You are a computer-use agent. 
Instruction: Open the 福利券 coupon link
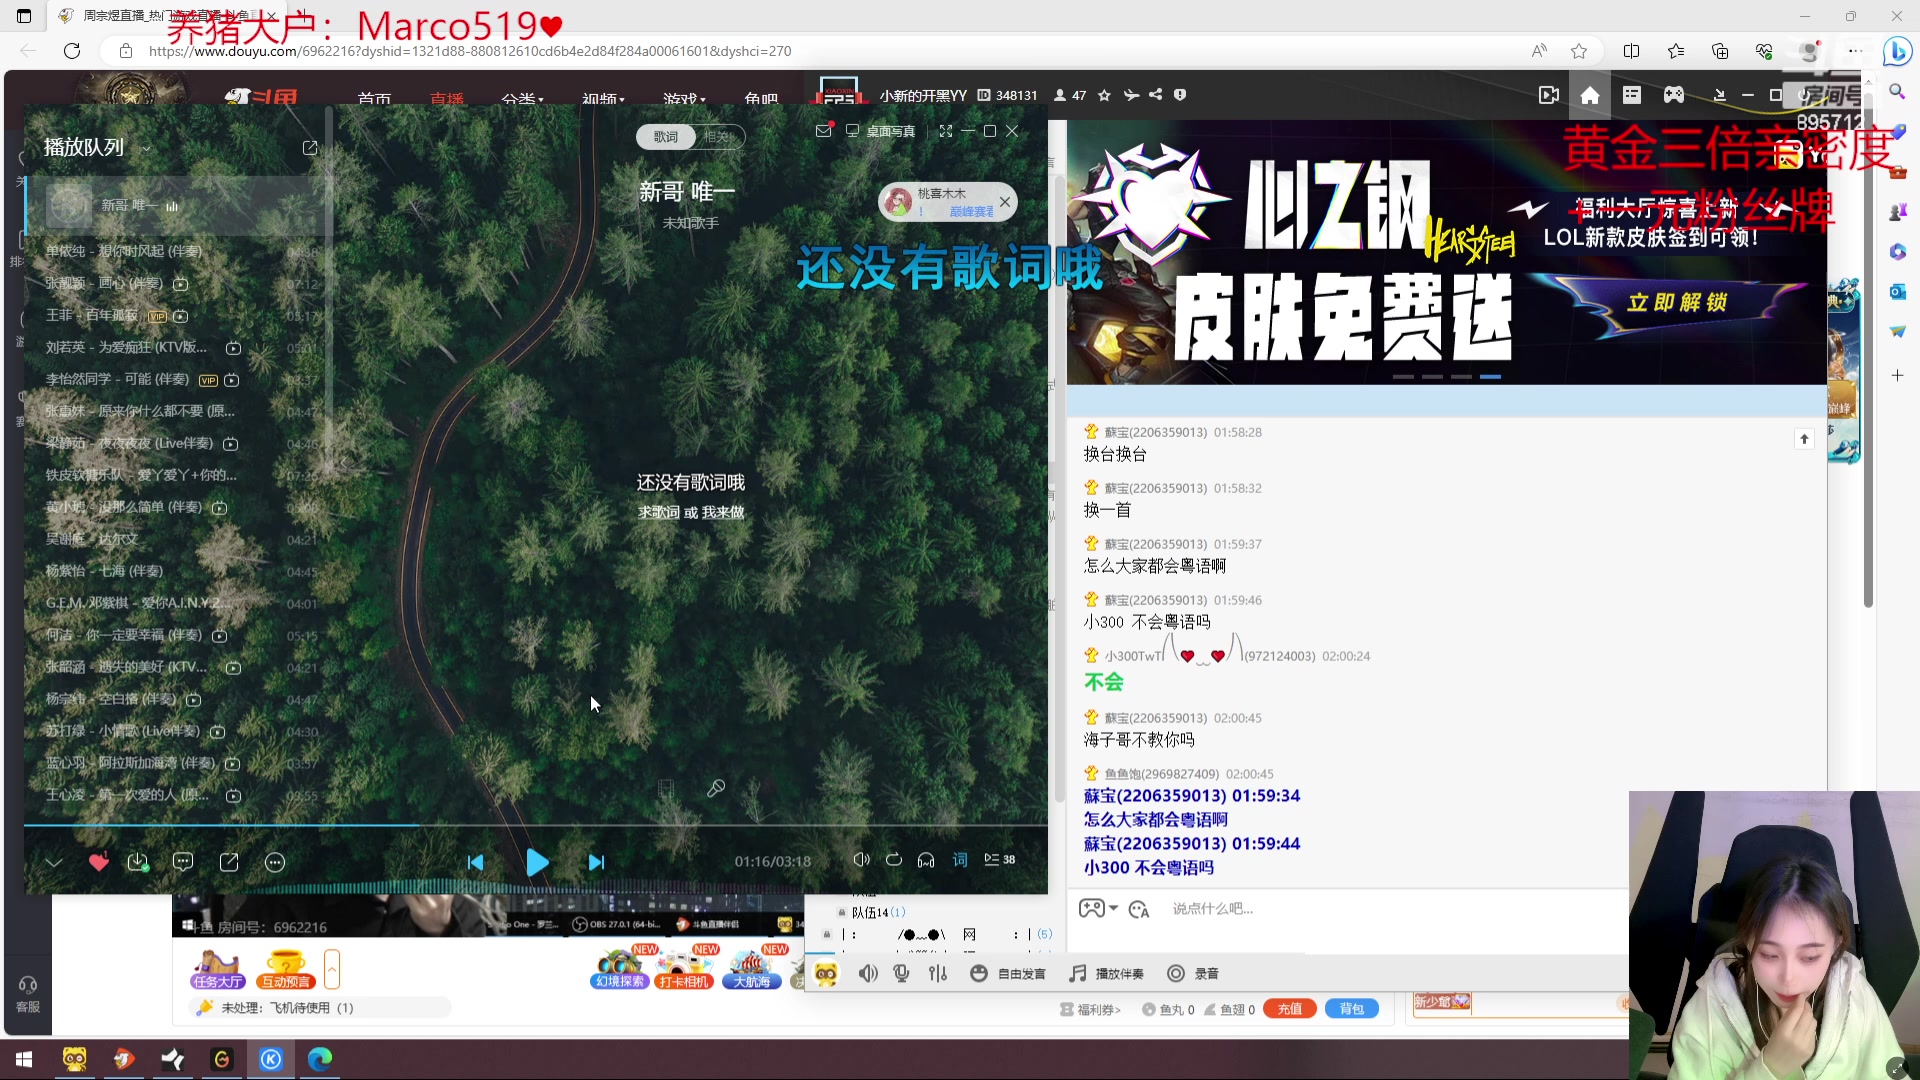click(1091, 1009)
